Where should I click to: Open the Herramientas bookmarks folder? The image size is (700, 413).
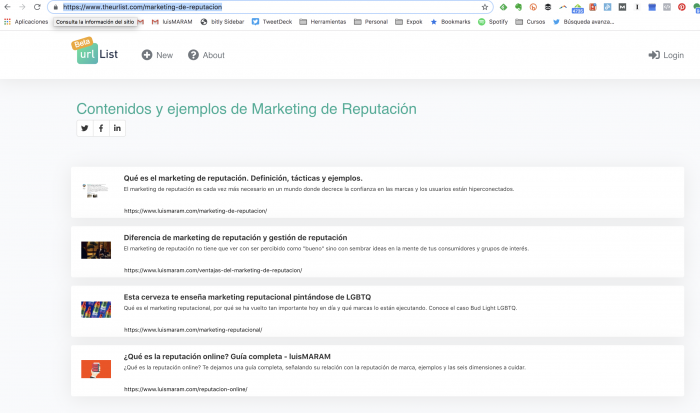click(x=323, y=21)
